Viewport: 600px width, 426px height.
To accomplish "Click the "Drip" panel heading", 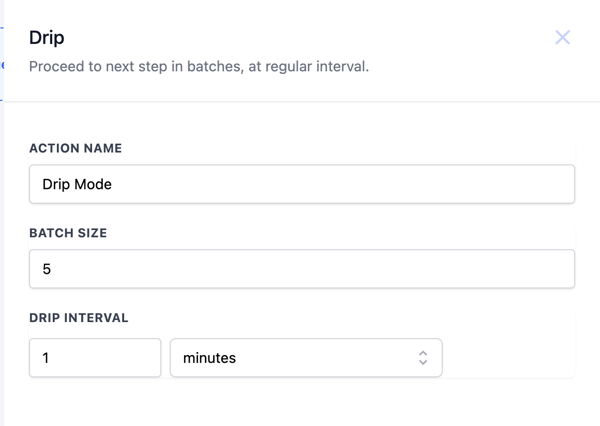I will pos(47,37).
